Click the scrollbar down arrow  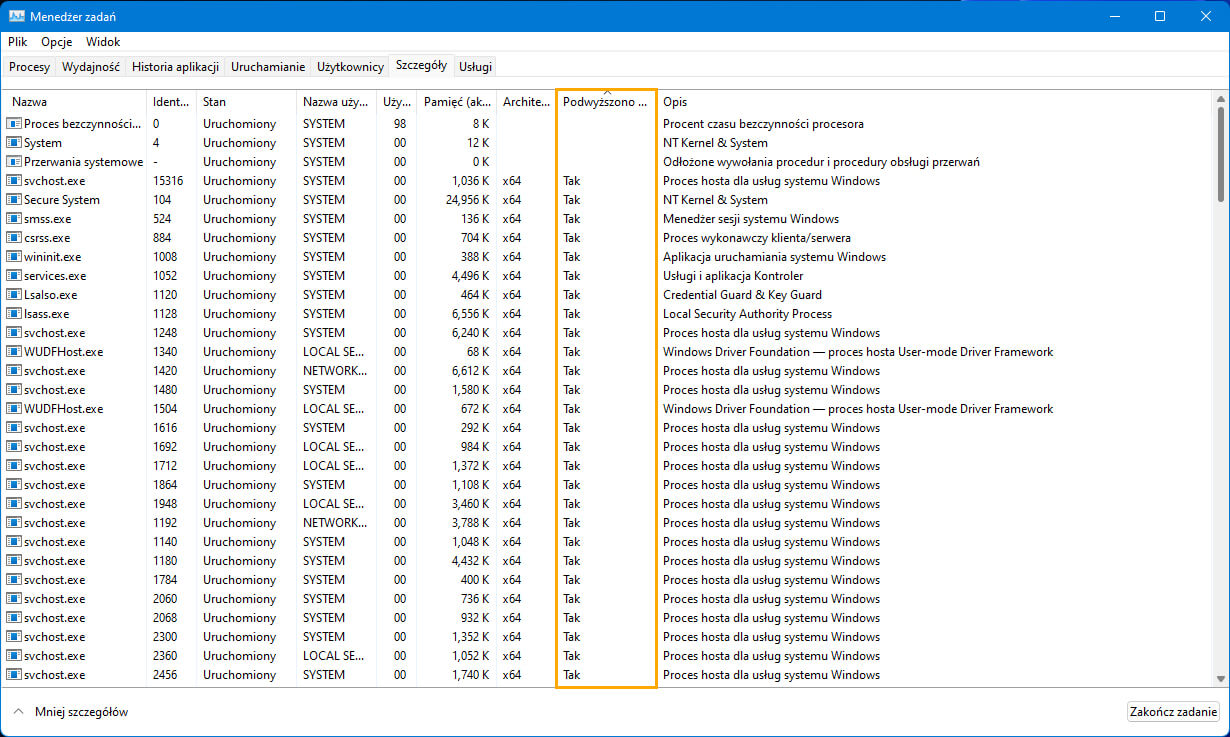pos(1220,681)
